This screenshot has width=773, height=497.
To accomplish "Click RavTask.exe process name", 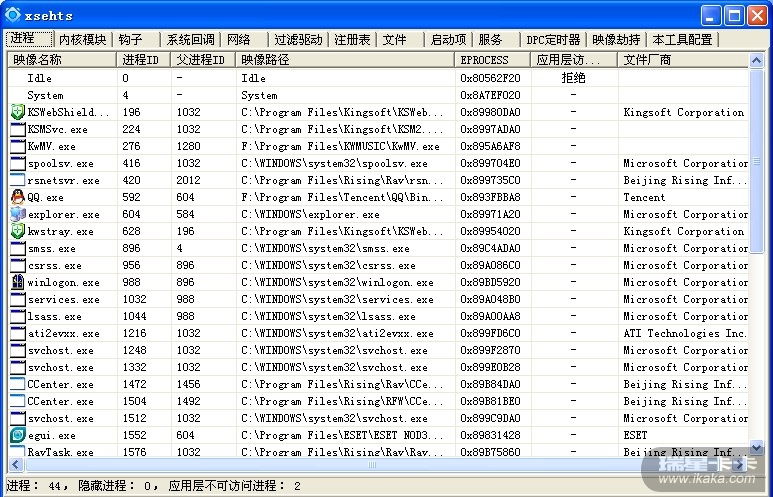I will click(x=60, y=452).
